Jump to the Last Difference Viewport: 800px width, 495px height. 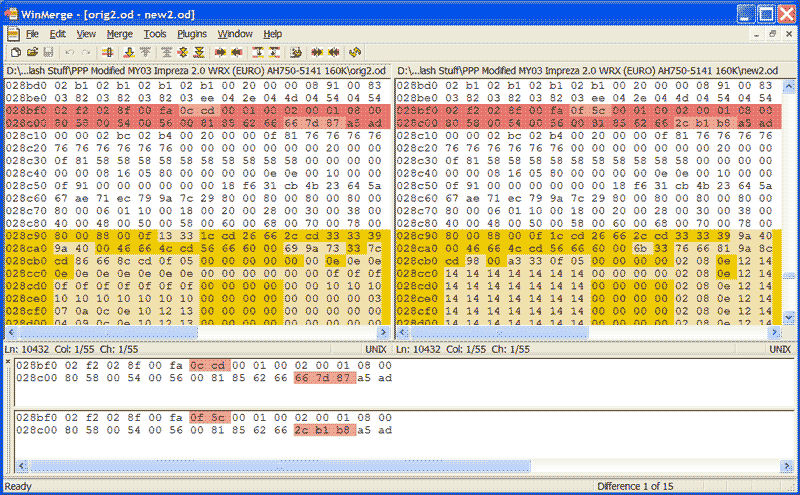199,51
